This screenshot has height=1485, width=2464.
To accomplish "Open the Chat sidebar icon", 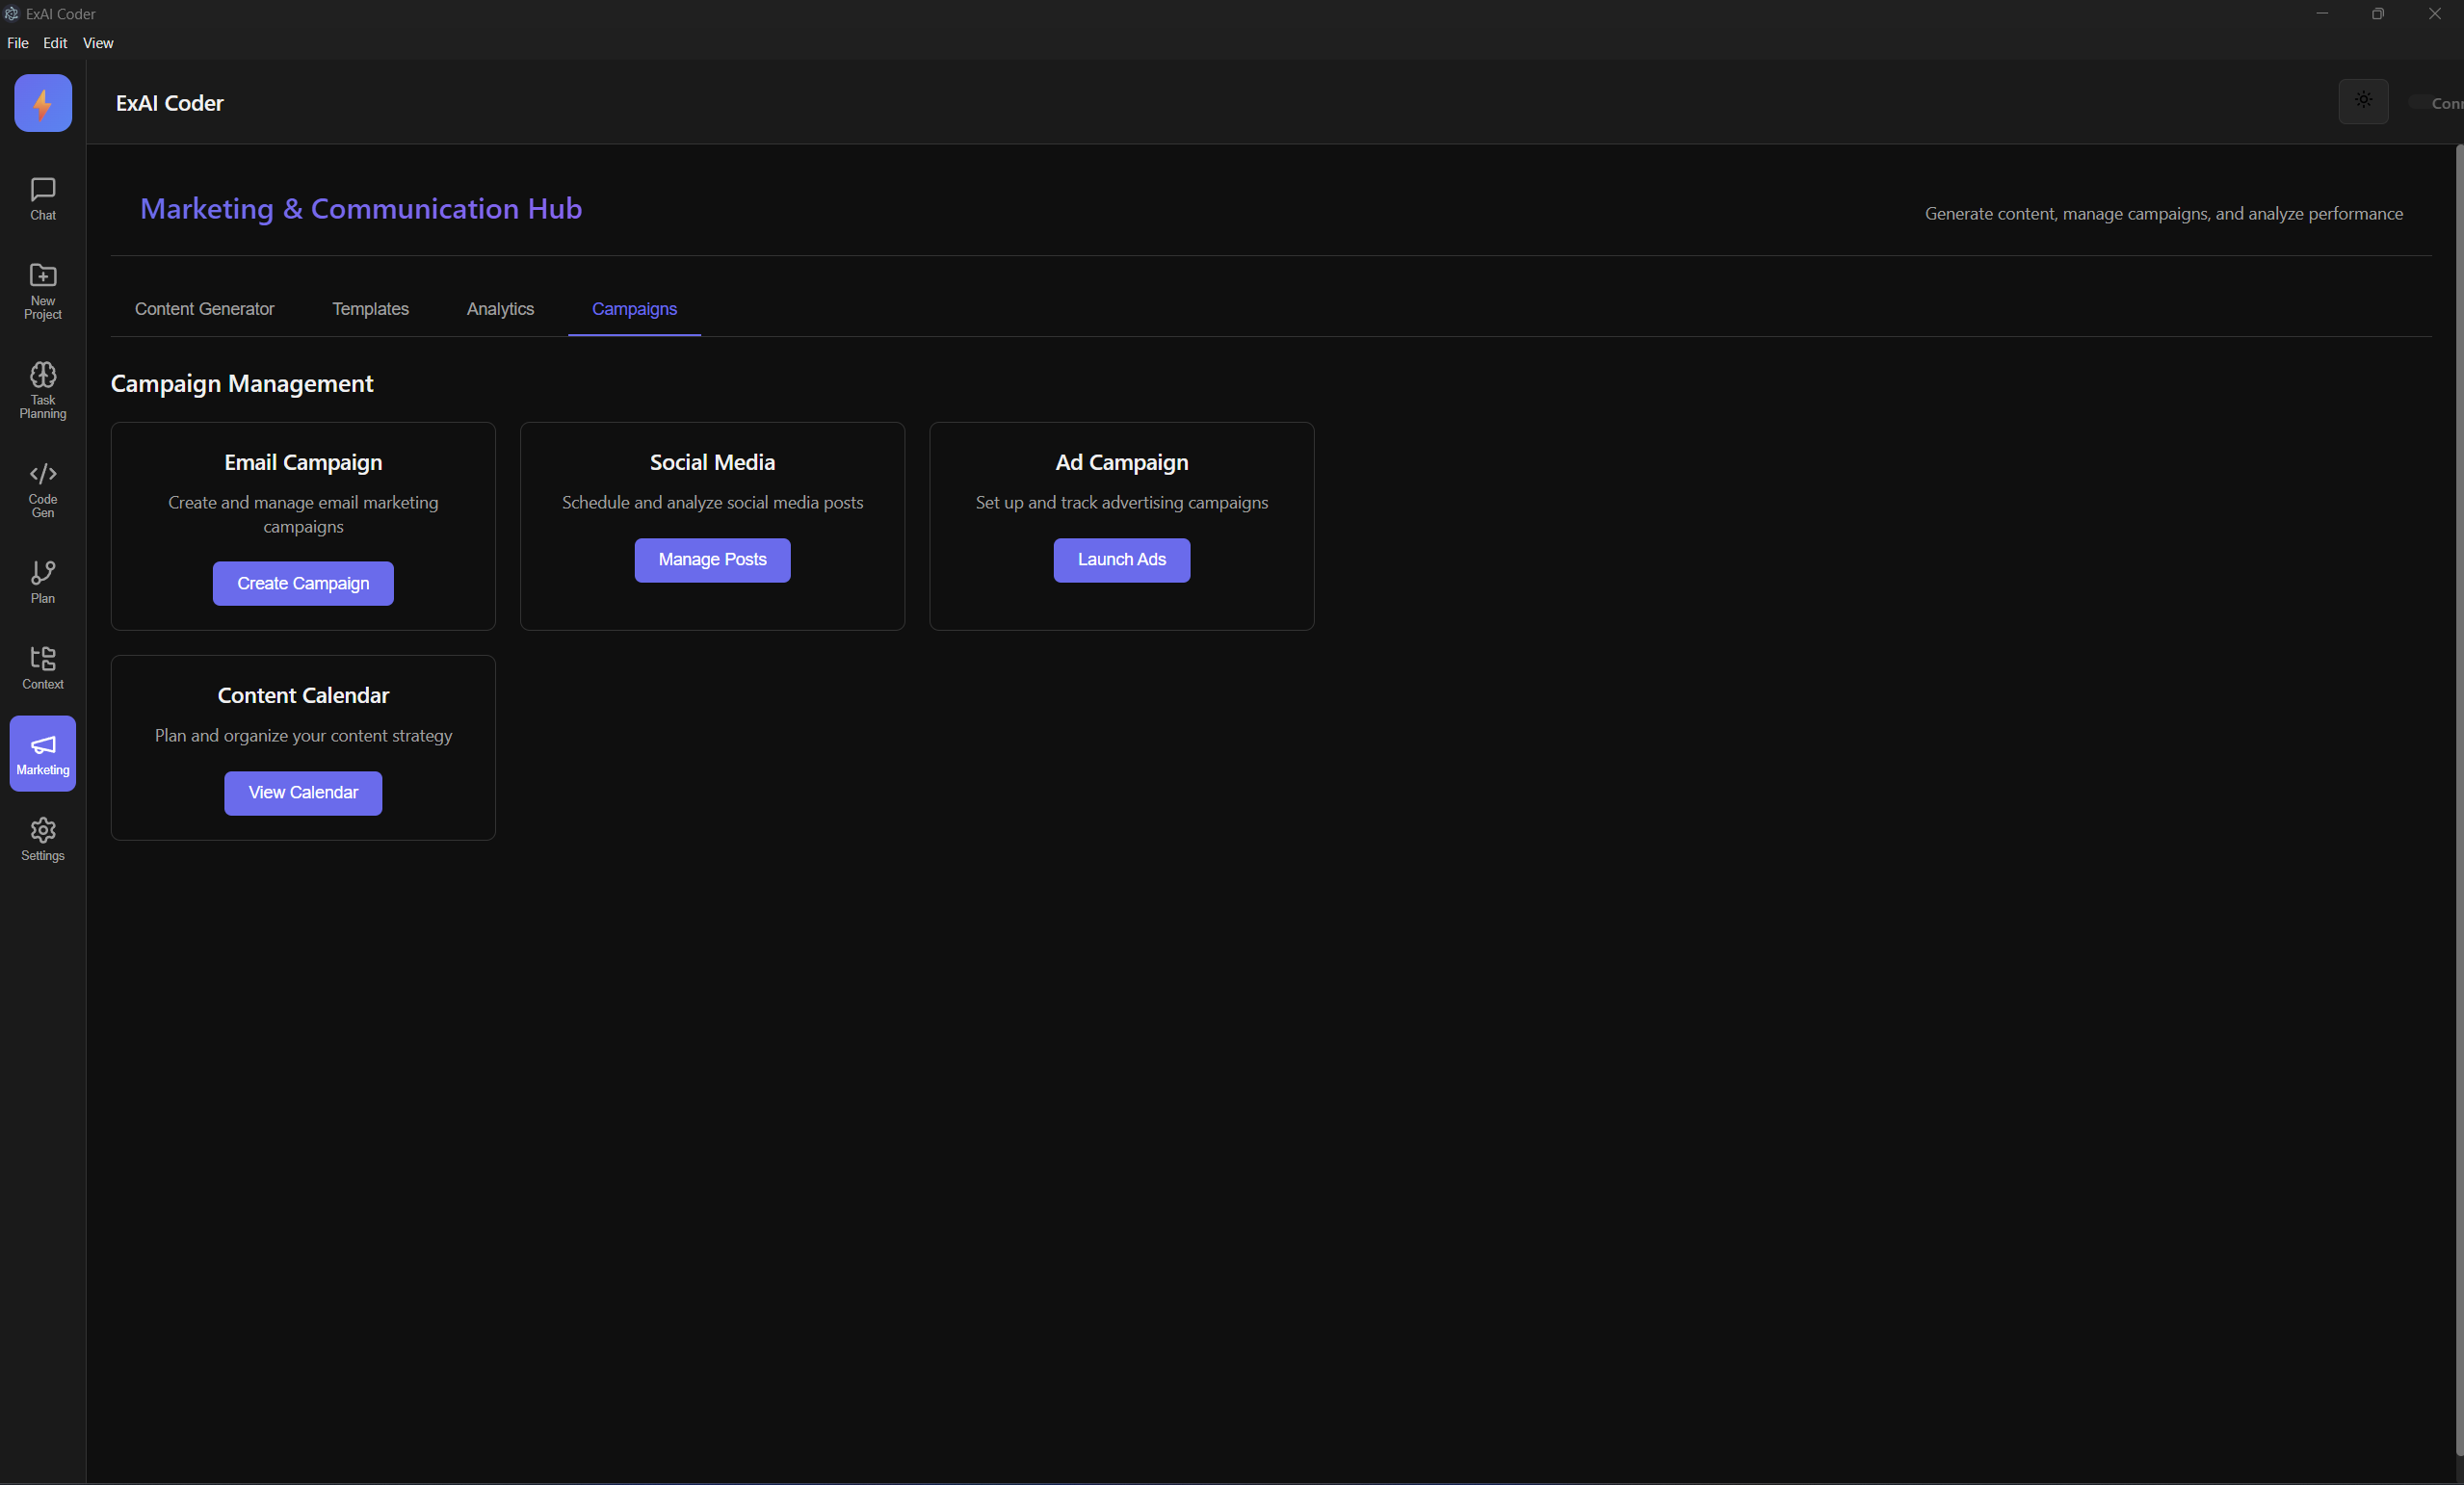I will coord(42,198).
